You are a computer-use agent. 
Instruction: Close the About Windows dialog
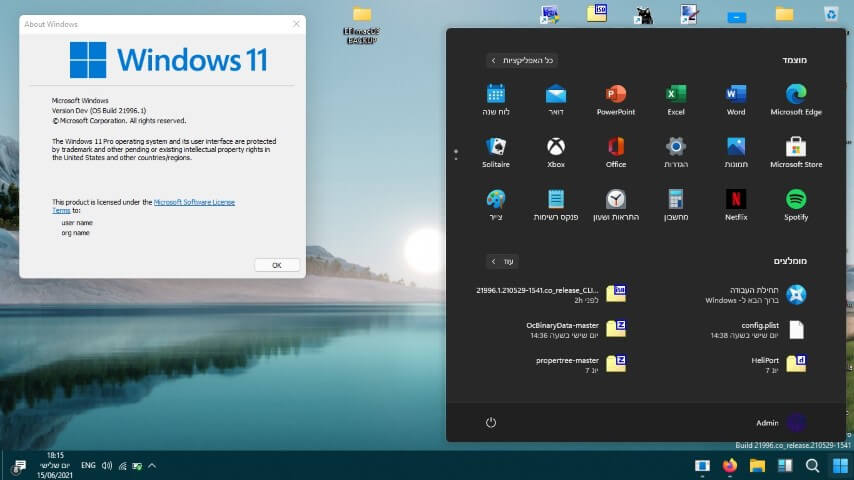tap(296, 24)
